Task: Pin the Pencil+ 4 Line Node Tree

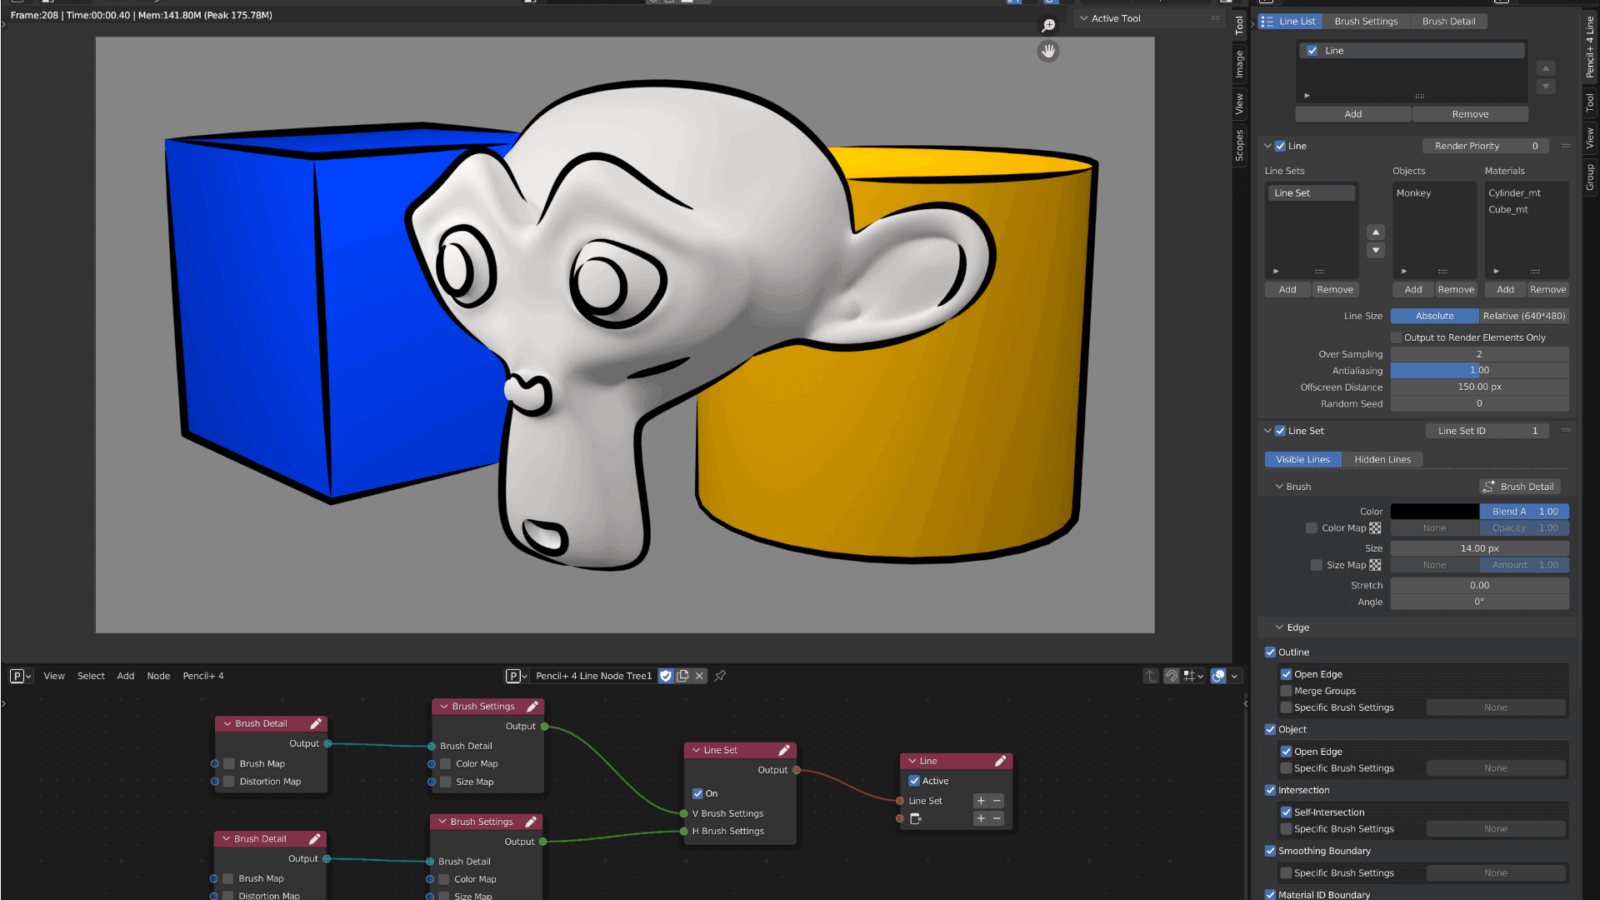Action: coord(720,676)
